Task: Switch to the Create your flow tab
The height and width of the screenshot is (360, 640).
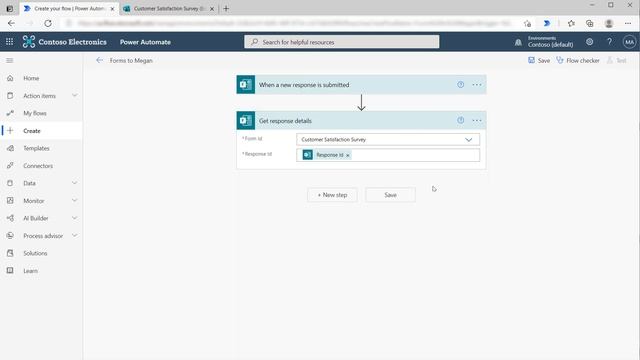Action: pos(69,8)
